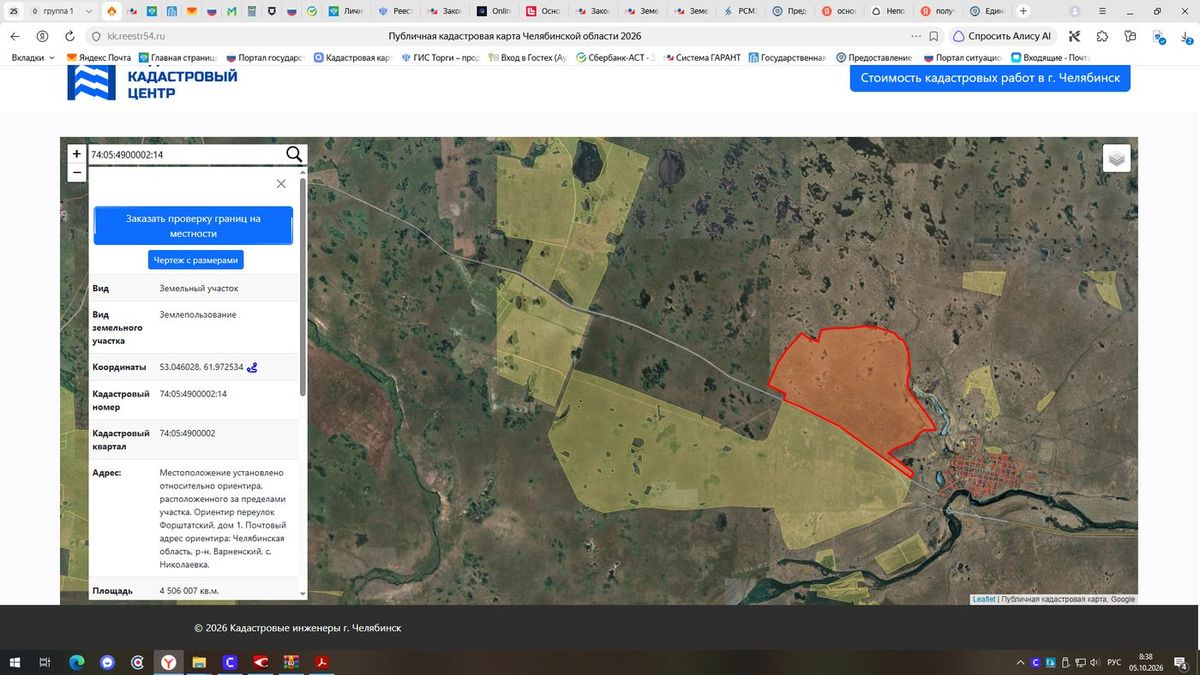This screenshot has height=675, width=1200.
Task: Open File Explorer from the taskbar
Action: [199, 662]
